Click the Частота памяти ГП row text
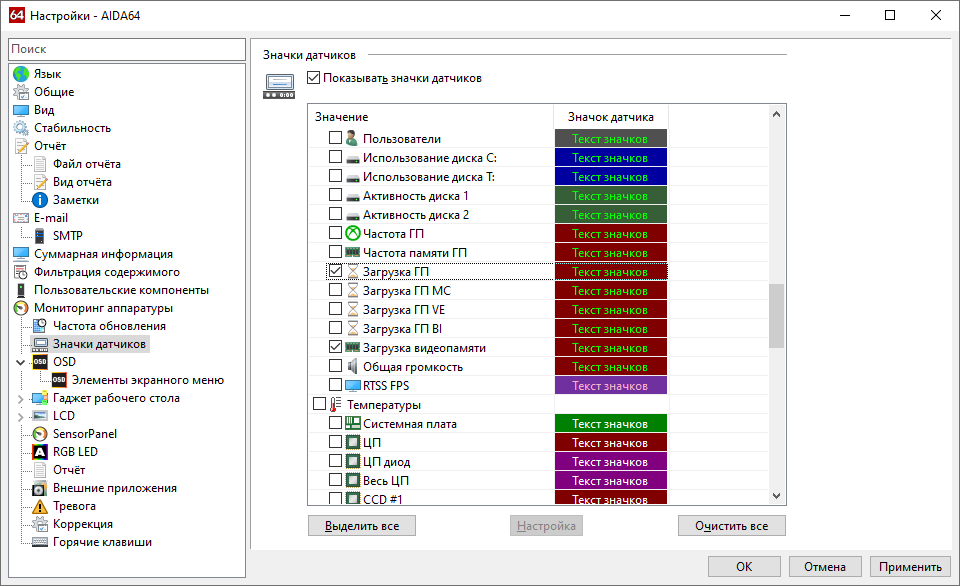The height and width of the screenshot is (586, 960). (414, 253)
